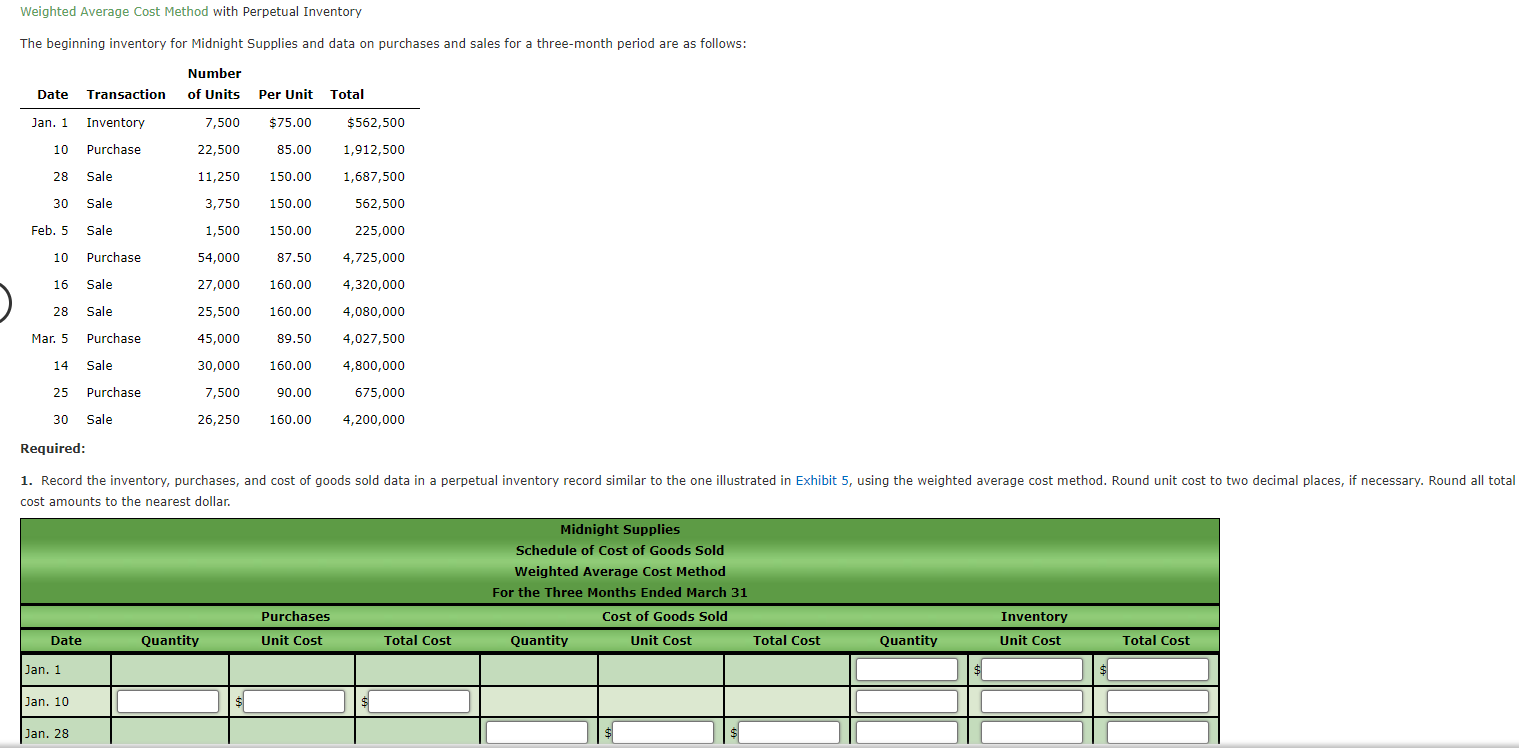Click the Jan. 1 Inventory Total Cost field
The height and width of the screenshot is (755, 1519).
[1159, 669]
